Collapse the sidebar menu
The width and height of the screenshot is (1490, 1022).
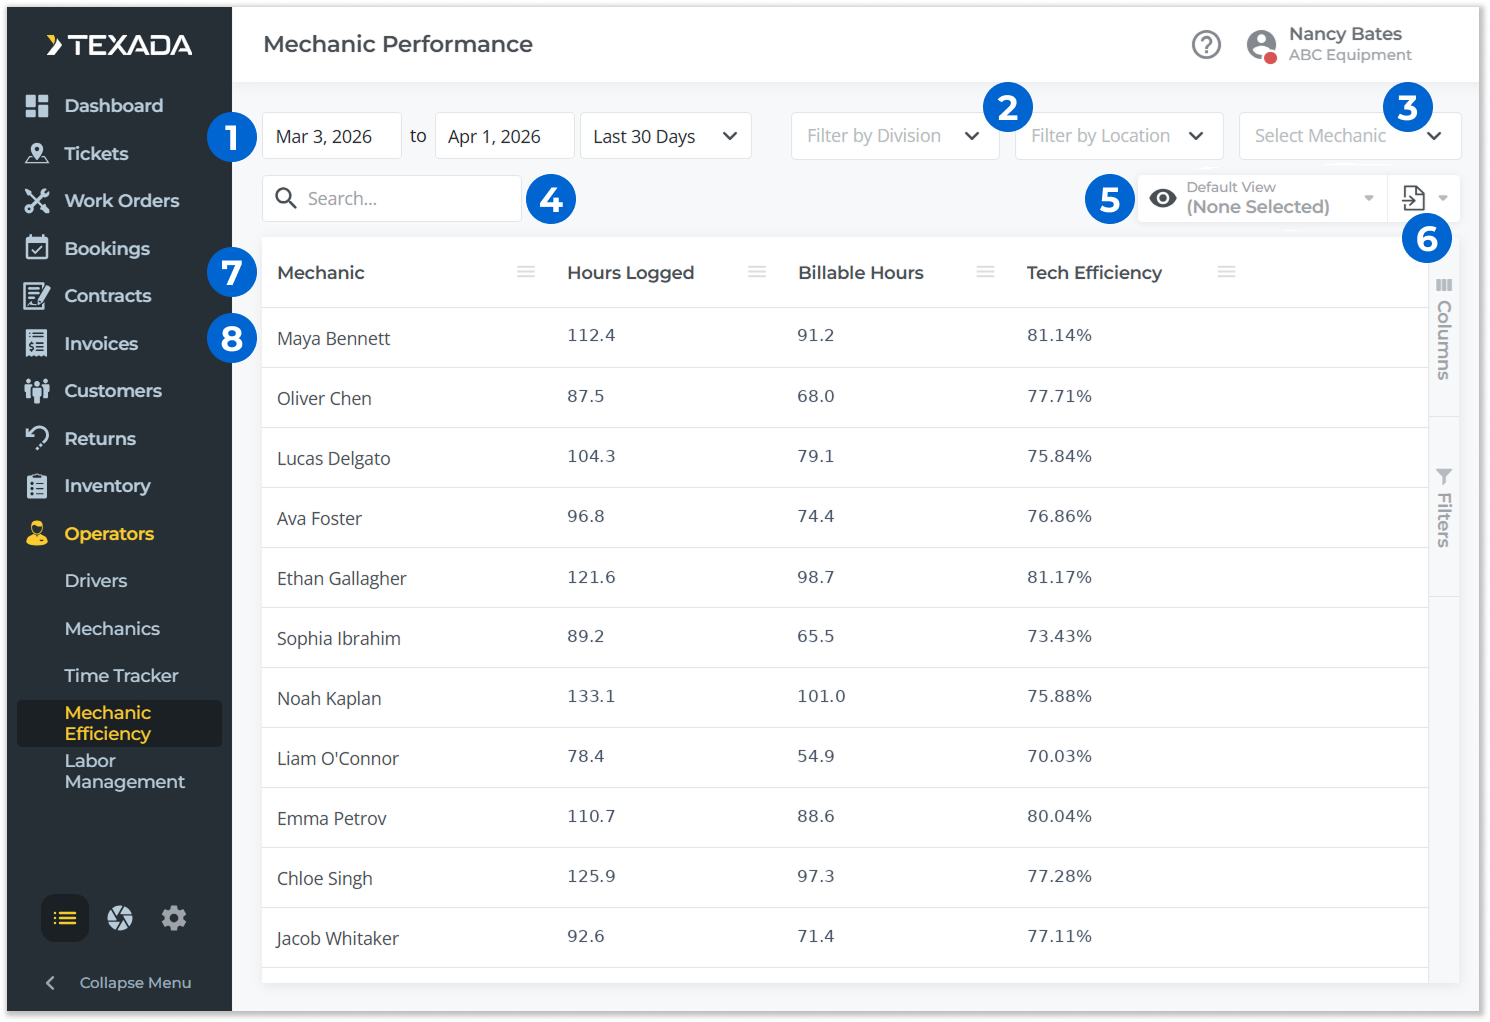[x=119, y=983]
